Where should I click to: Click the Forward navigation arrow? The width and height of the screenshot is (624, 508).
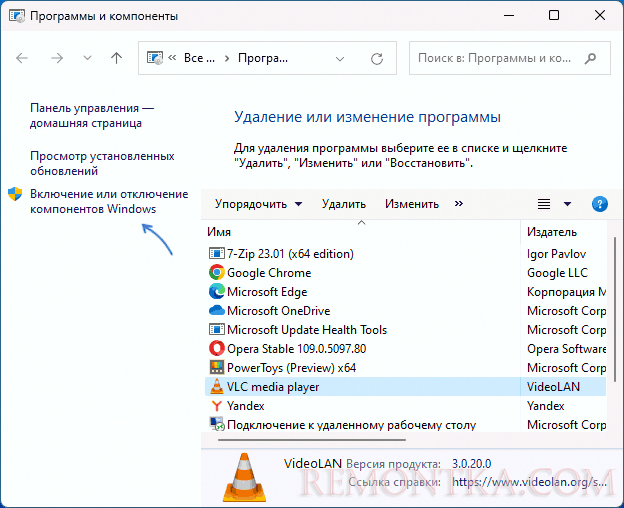pos(57,58)
